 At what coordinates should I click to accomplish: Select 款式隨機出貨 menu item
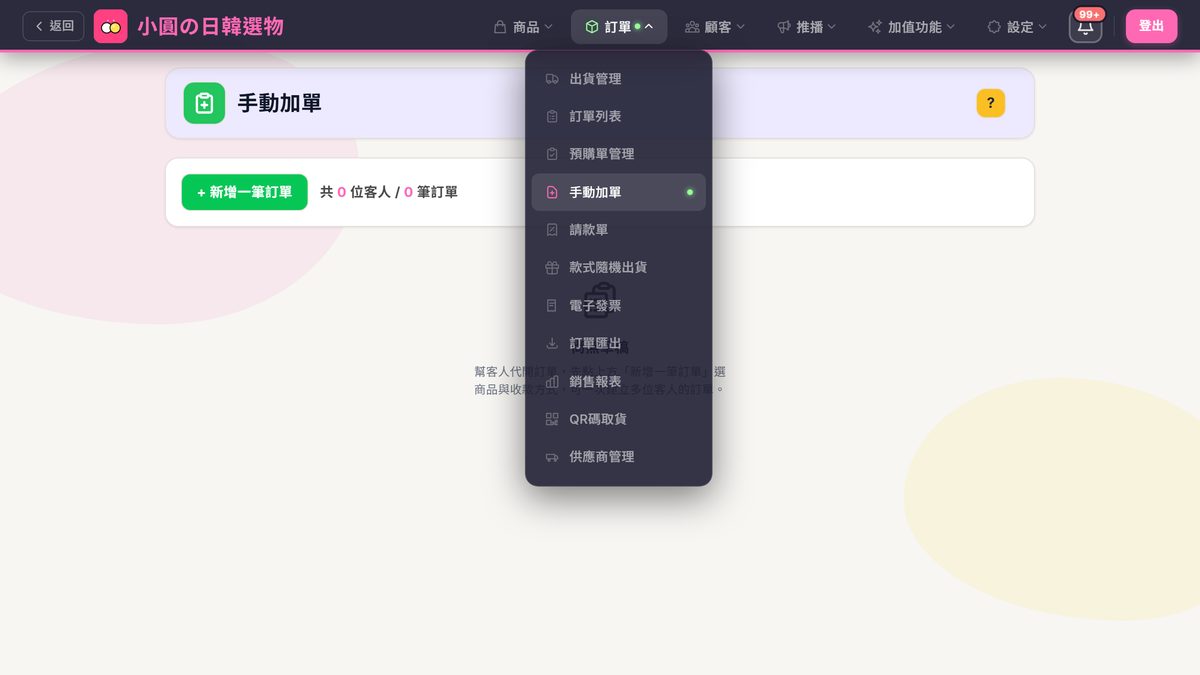618,268
